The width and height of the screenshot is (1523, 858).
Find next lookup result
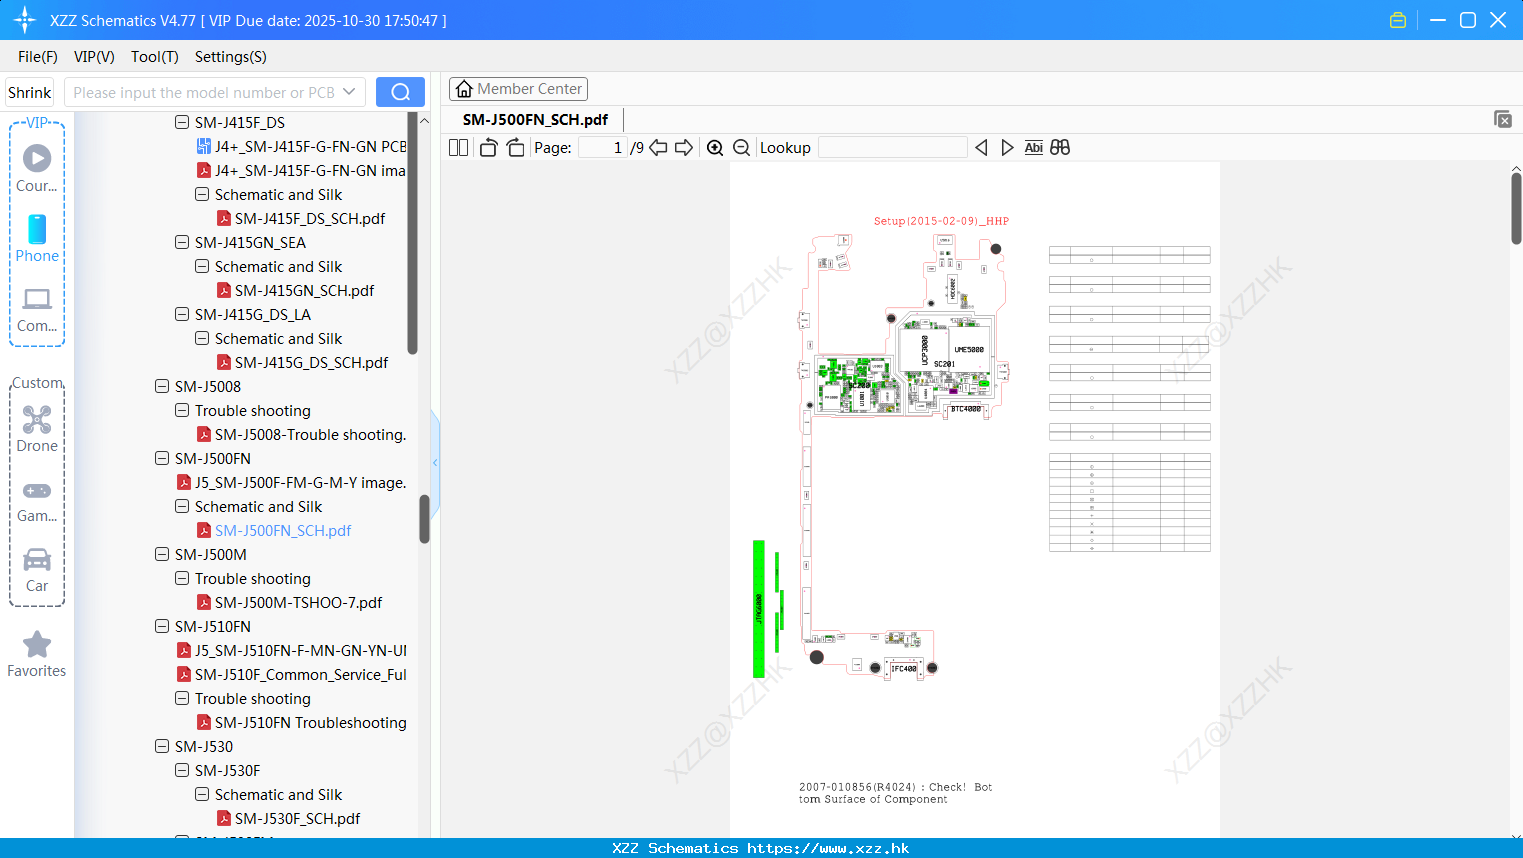pyautogui.click(x=1007, y=147)
